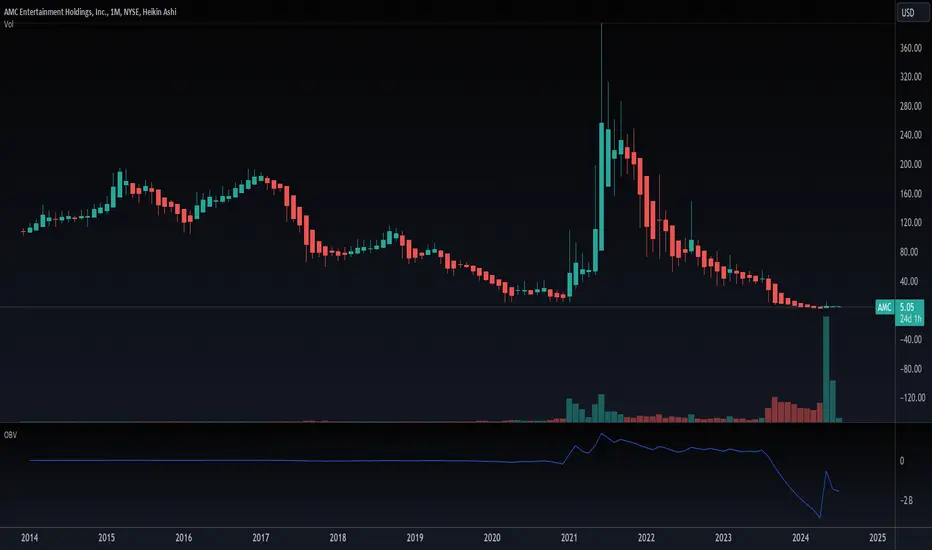Click the 160.00 price scale value
The width and height of the screenshot is (932, 550).
[x=911, y=194]
